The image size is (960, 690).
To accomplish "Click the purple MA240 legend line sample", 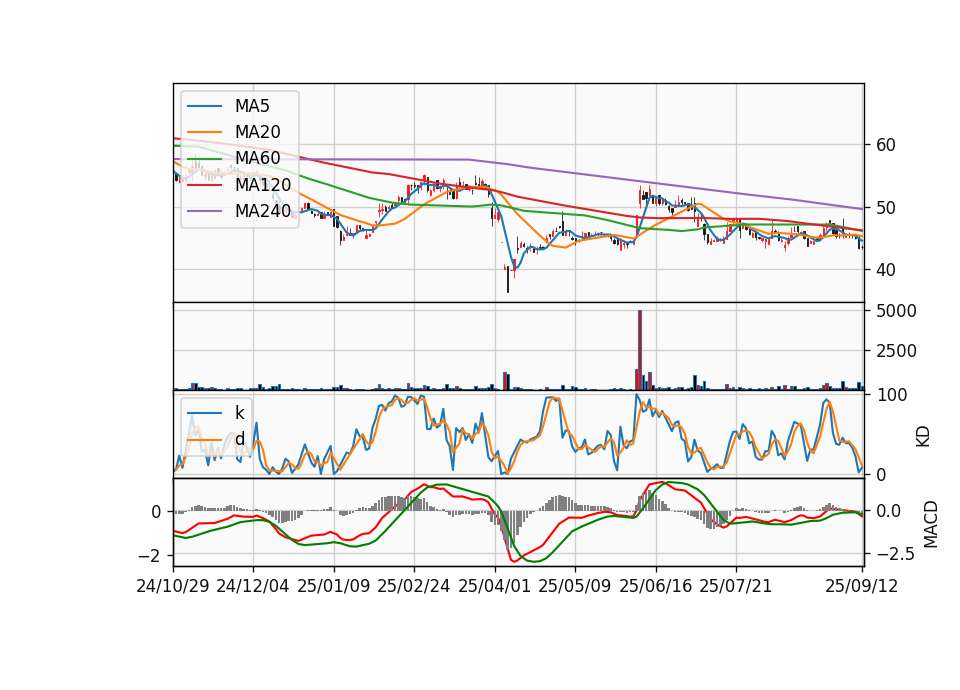I will click(x=204, y=211).
